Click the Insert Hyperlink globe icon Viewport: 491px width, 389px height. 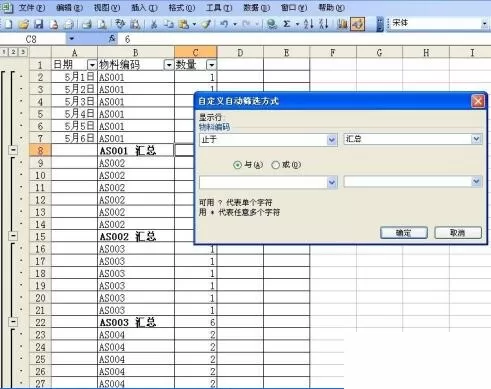click(272, 24)
